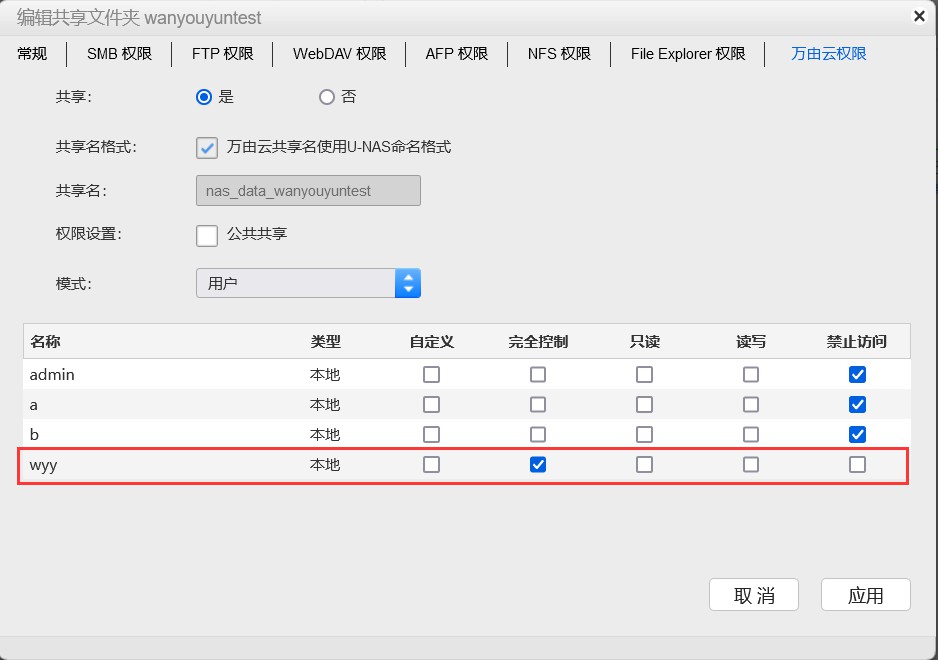938x660 pixels.
Task: Open the File Explorer 权限 tab
Action: point(688,54)
